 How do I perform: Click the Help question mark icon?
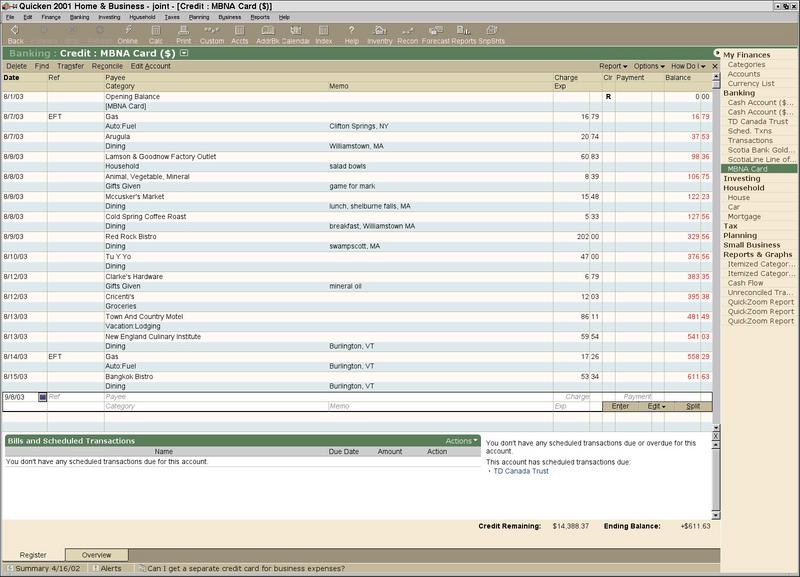(x=352, y=34)
